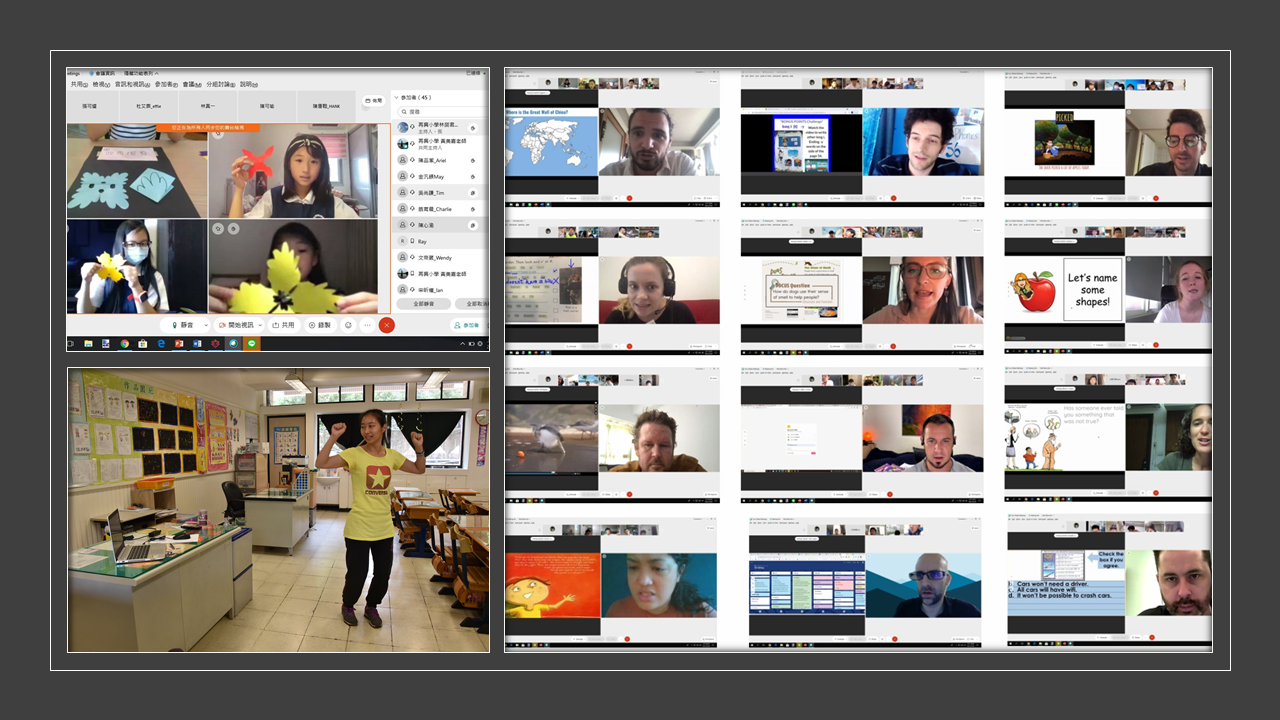
Task: Expand the arrow next to 開始視訊
Action: click(261, 325)
